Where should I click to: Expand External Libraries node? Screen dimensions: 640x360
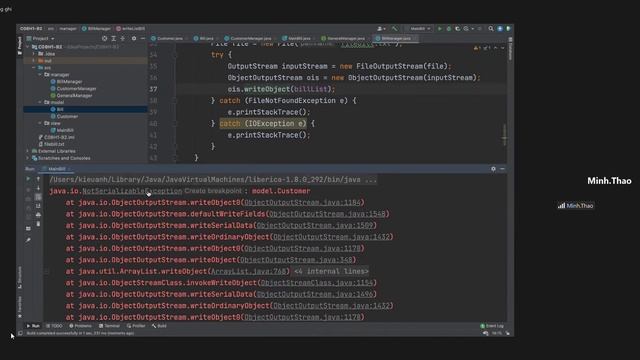[28, 151]
